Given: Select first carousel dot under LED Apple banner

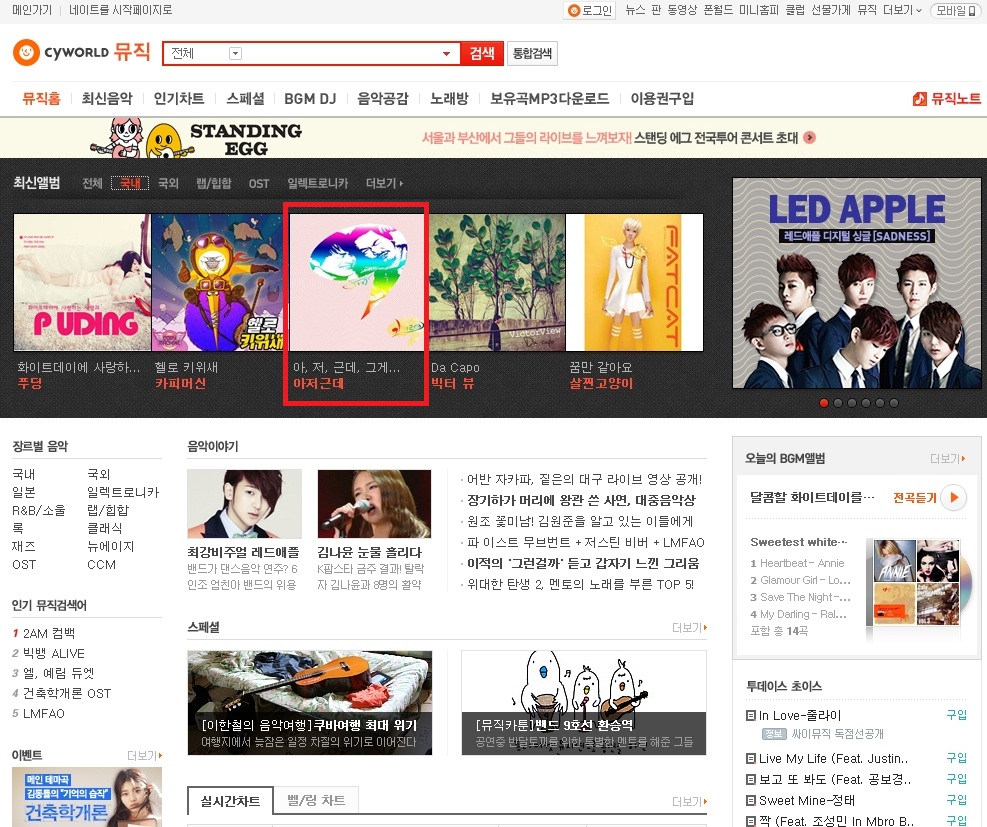Looking at the screenshot, I should pyautogui.click(x=824, y=403).
